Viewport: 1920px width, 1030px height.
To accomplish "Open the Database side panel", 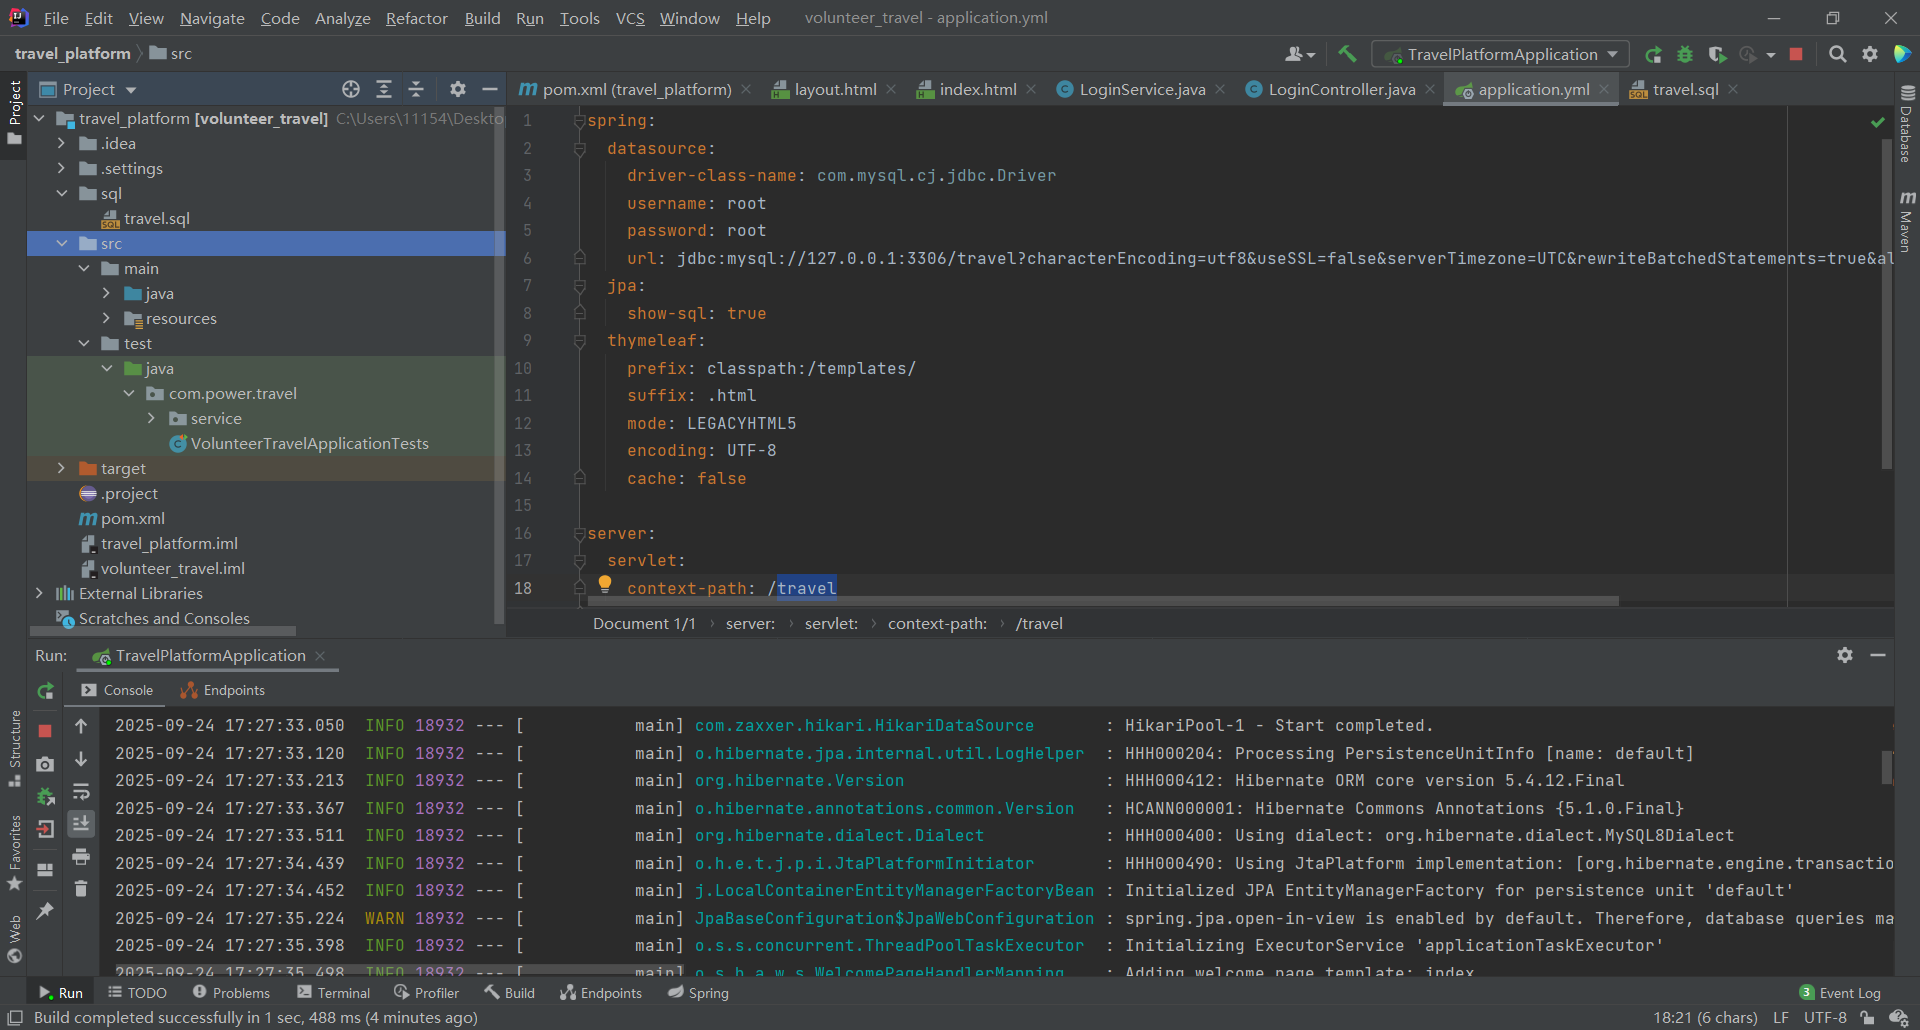I will (1906, 124).
